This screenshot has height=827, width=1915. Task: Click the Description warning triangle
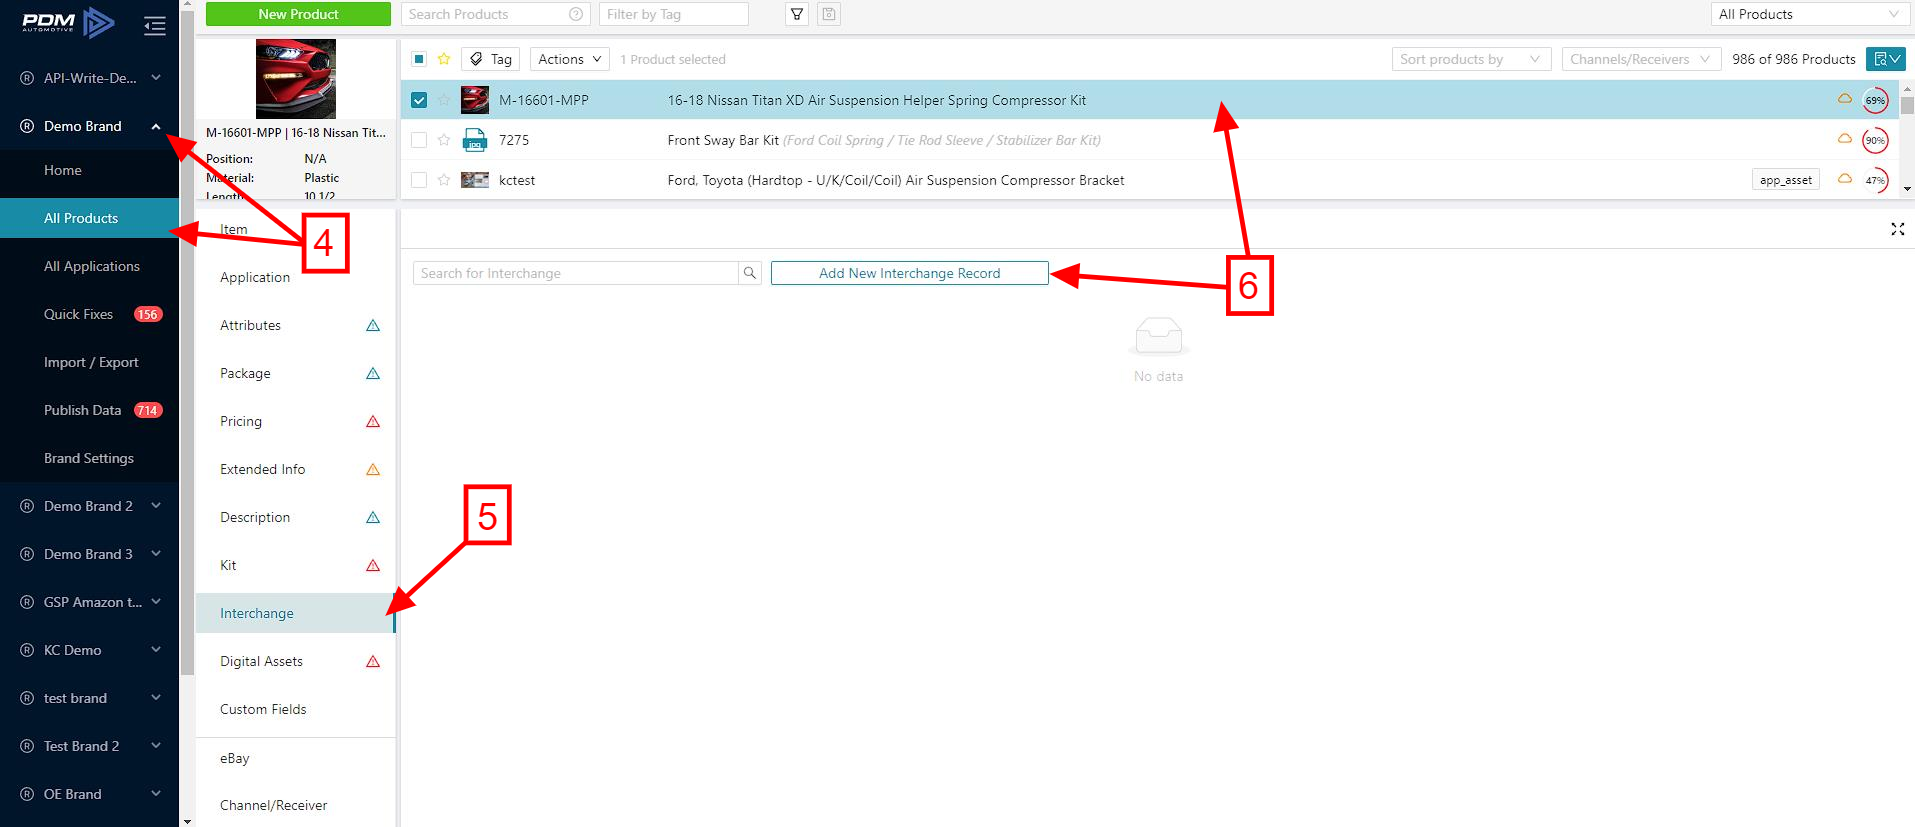pyautogui.click(x=373, y=517)
